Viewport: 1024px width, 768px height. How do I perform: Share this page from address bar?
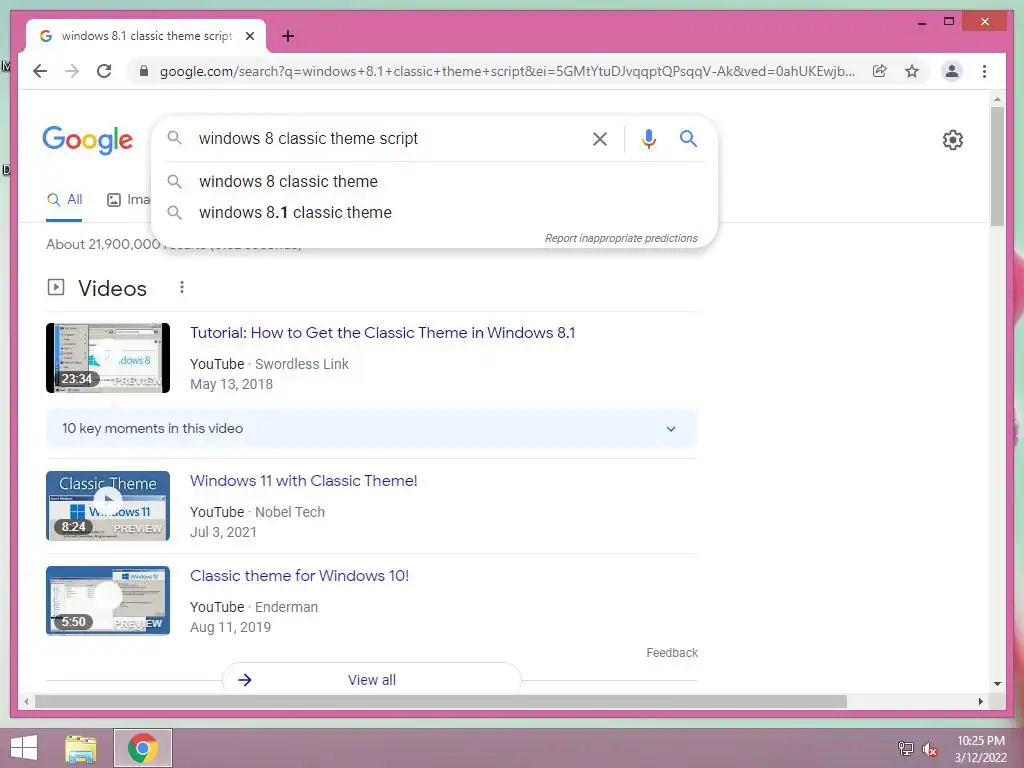pyautogui.click(x=880, y=71)
